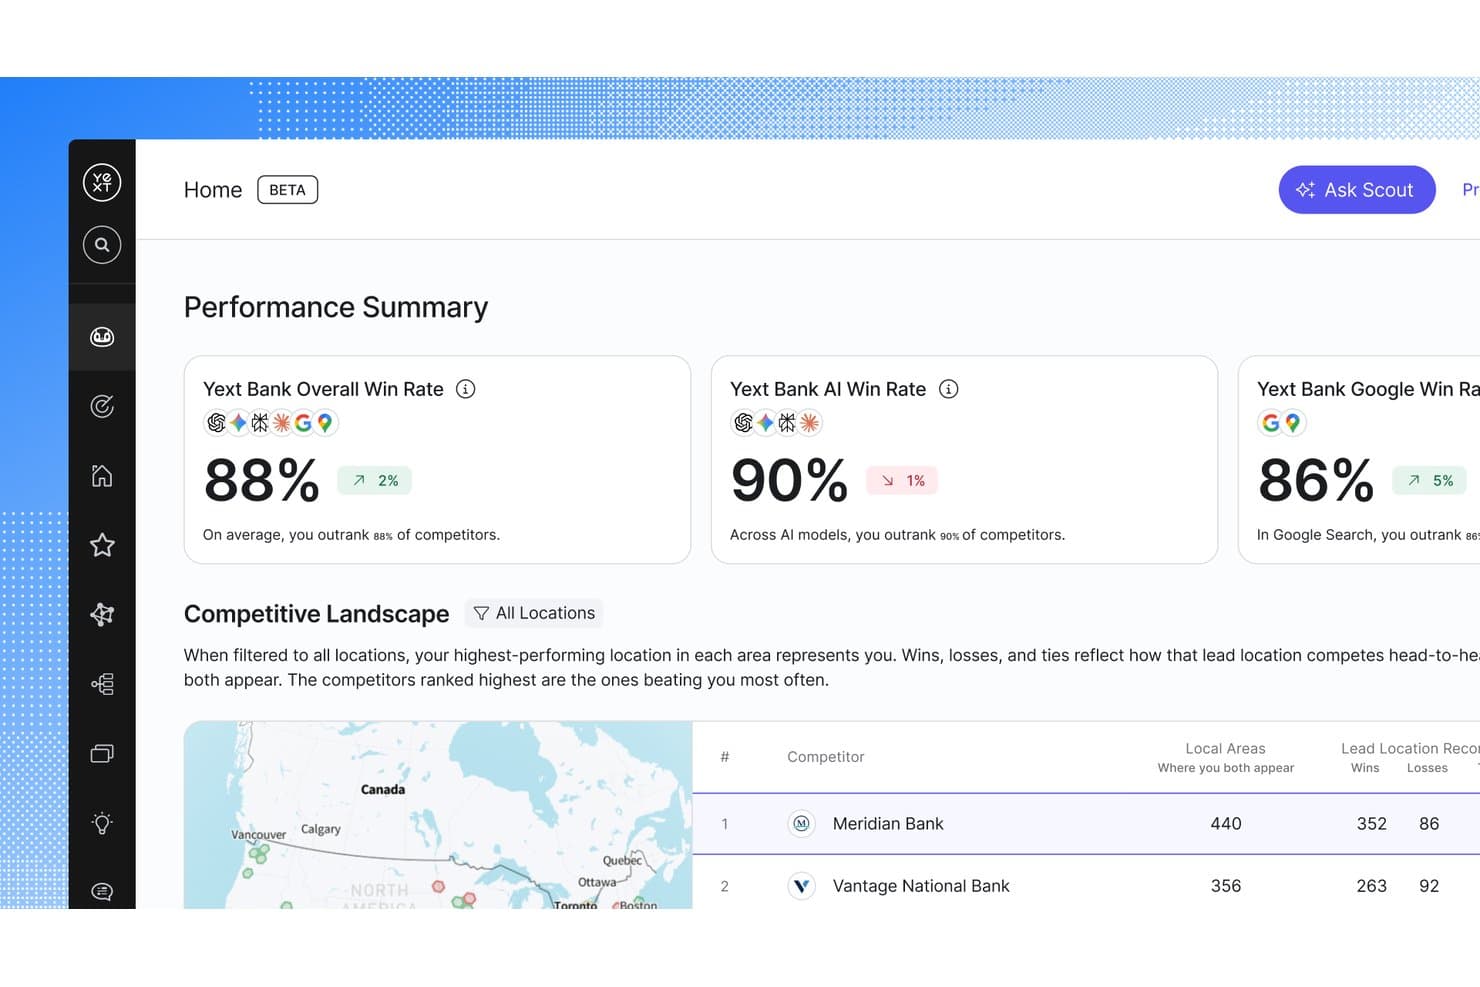Click the Home page title
The height and width of the screenshot is (987, 1480).
213,190
